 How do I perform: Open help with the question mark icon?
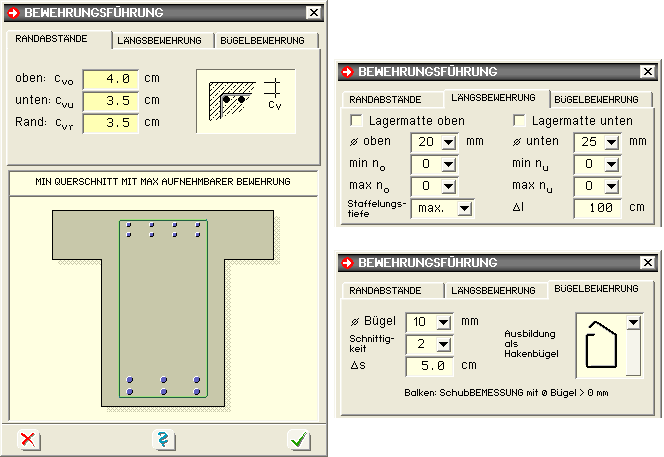[x=161, y=439]
